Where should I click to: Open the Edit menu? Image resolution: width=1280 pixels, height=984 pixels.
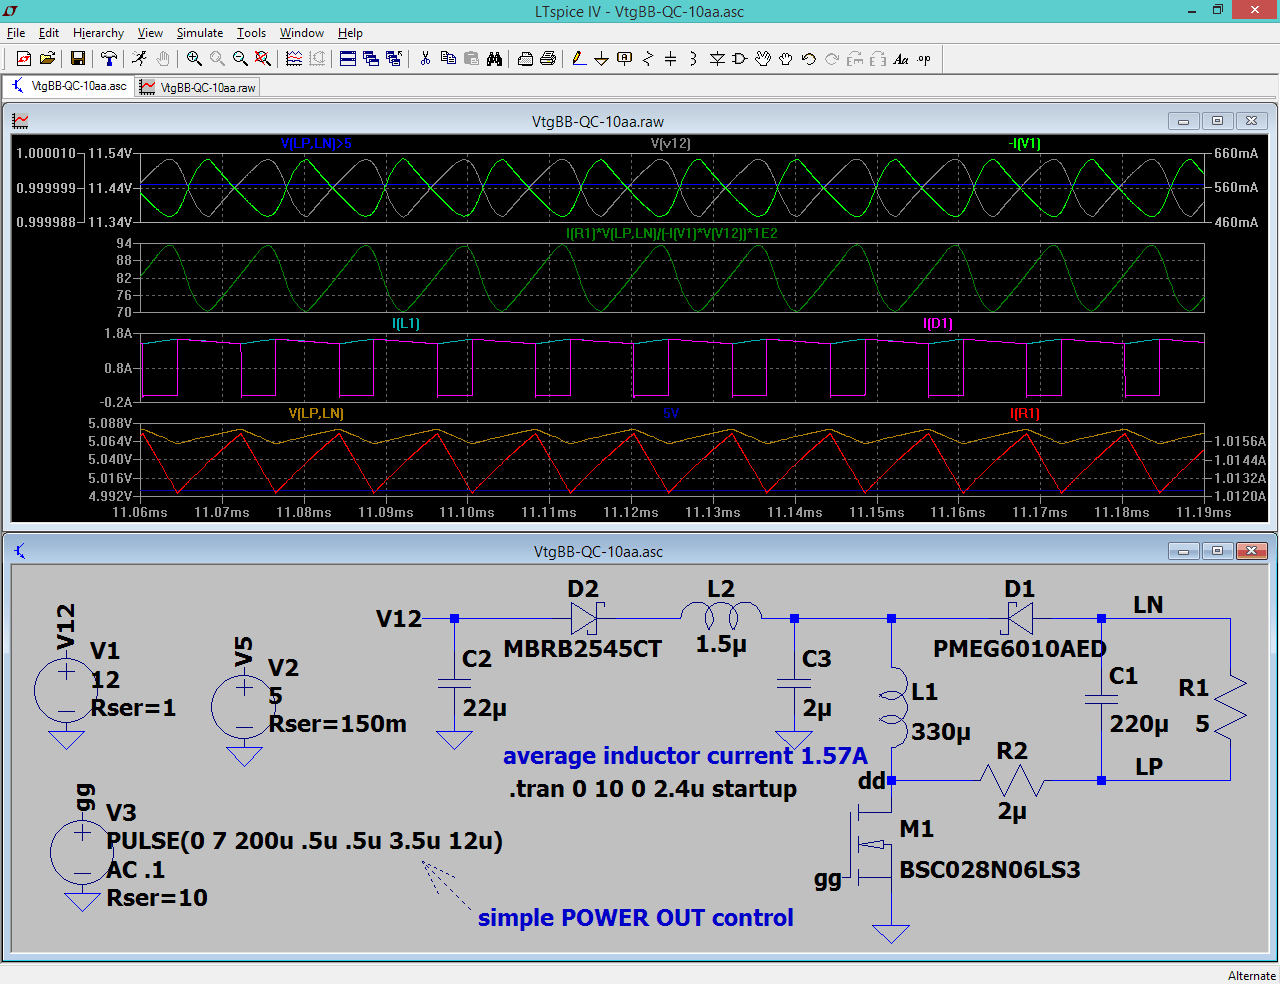[x=49, y=33]
